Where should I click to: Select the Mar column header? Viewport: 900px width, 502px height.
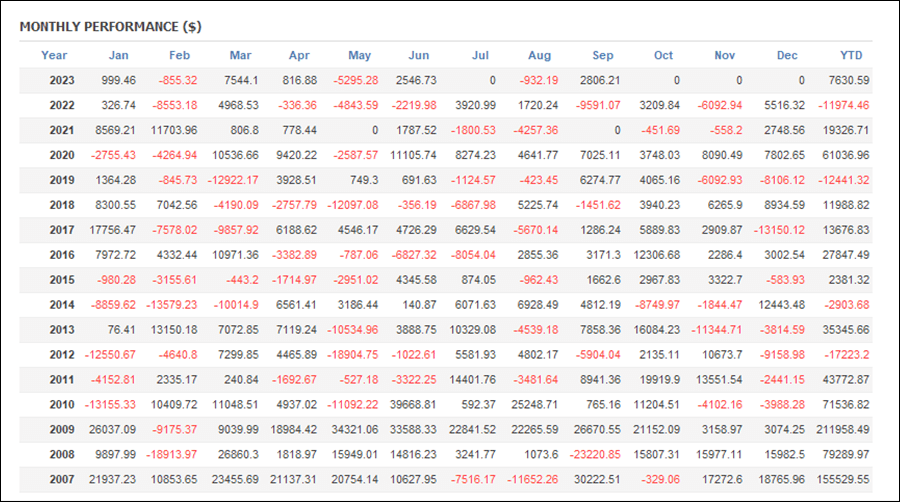240,56
